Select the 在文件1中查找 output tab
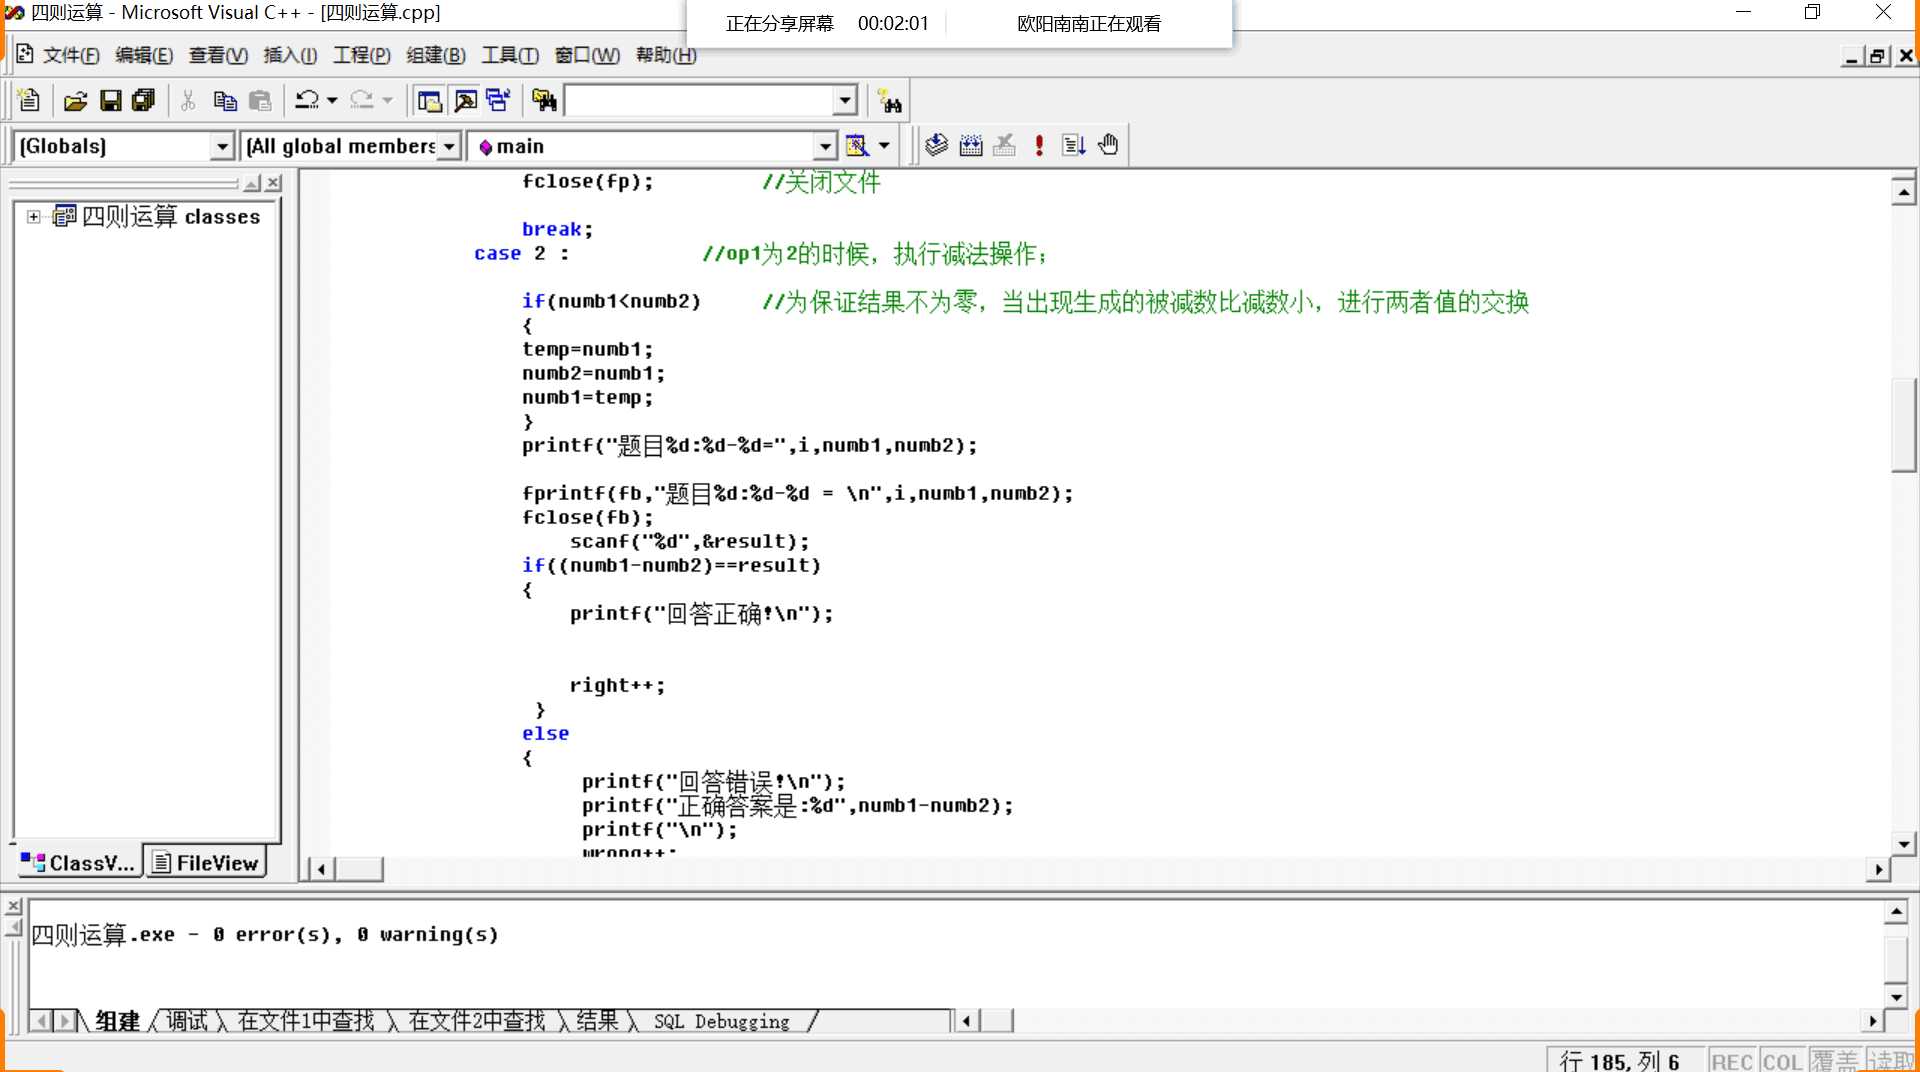The image size is (1920, 1072). point(306,1021)
